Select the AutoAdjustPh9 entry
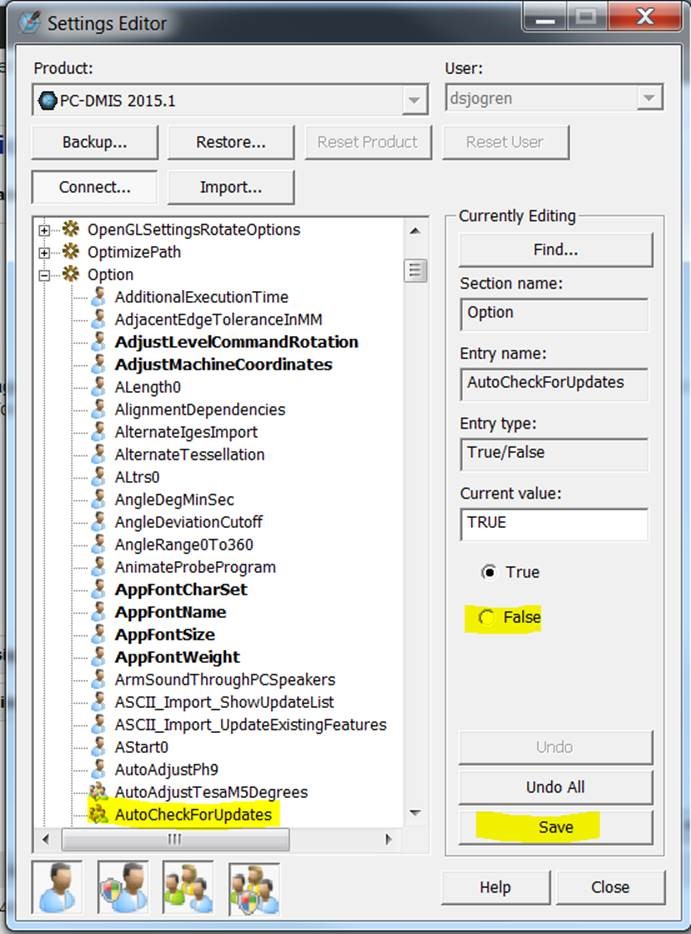 [166, 770]
